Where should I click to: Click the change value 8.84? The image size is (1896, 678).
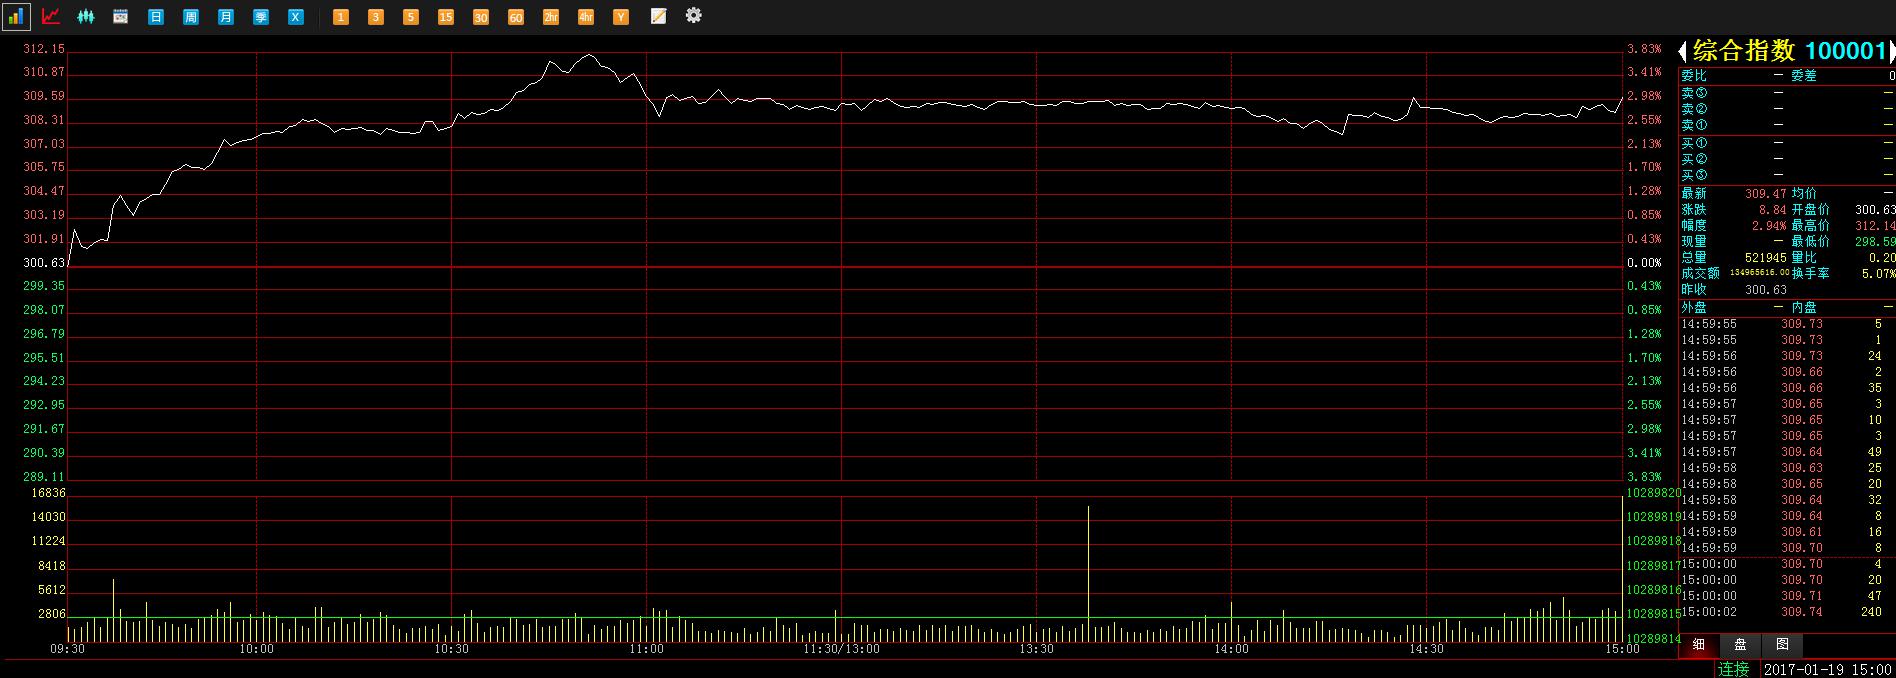(1773, 210)
